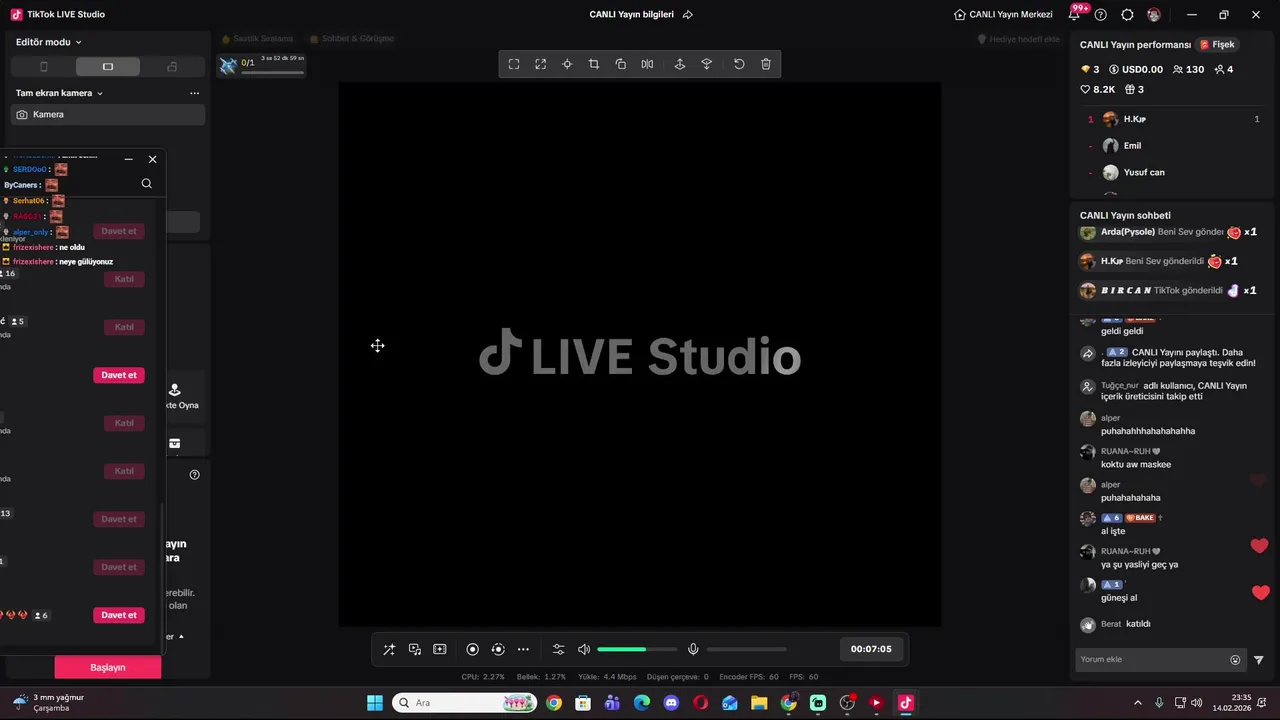
Task: Click the help circle icon in title bar
Action: pyautogui.click(x=1101, y=15)
